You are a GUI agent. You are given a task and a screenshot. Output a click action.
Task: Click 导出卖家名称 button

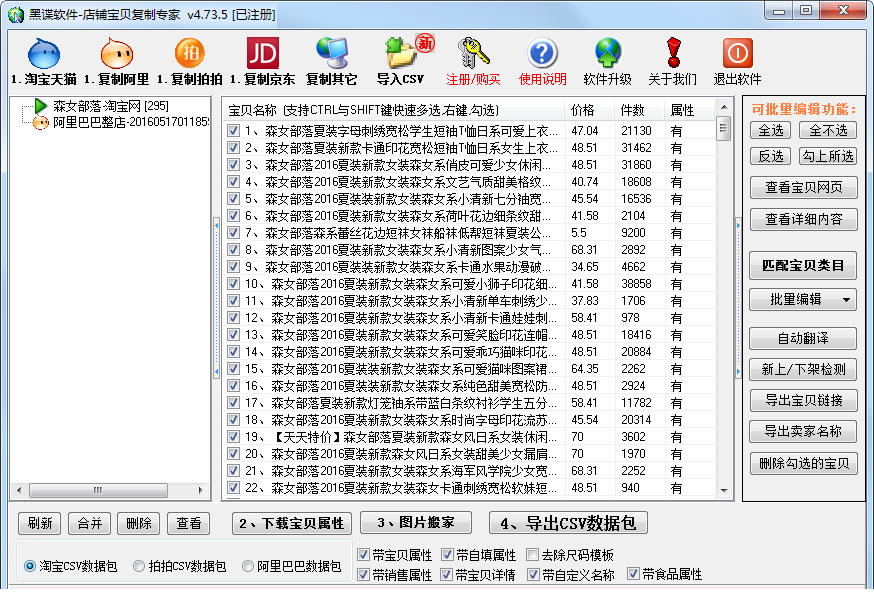(x=803, y=431)
